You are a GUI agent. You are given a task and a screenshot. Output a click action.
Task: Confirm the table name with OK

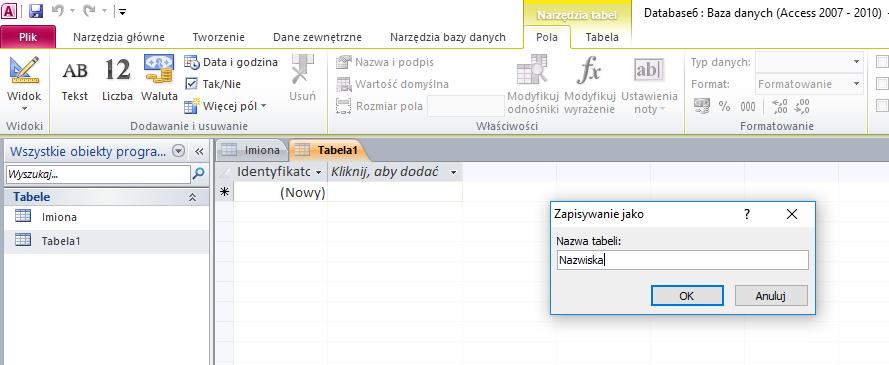click(687, 295)
